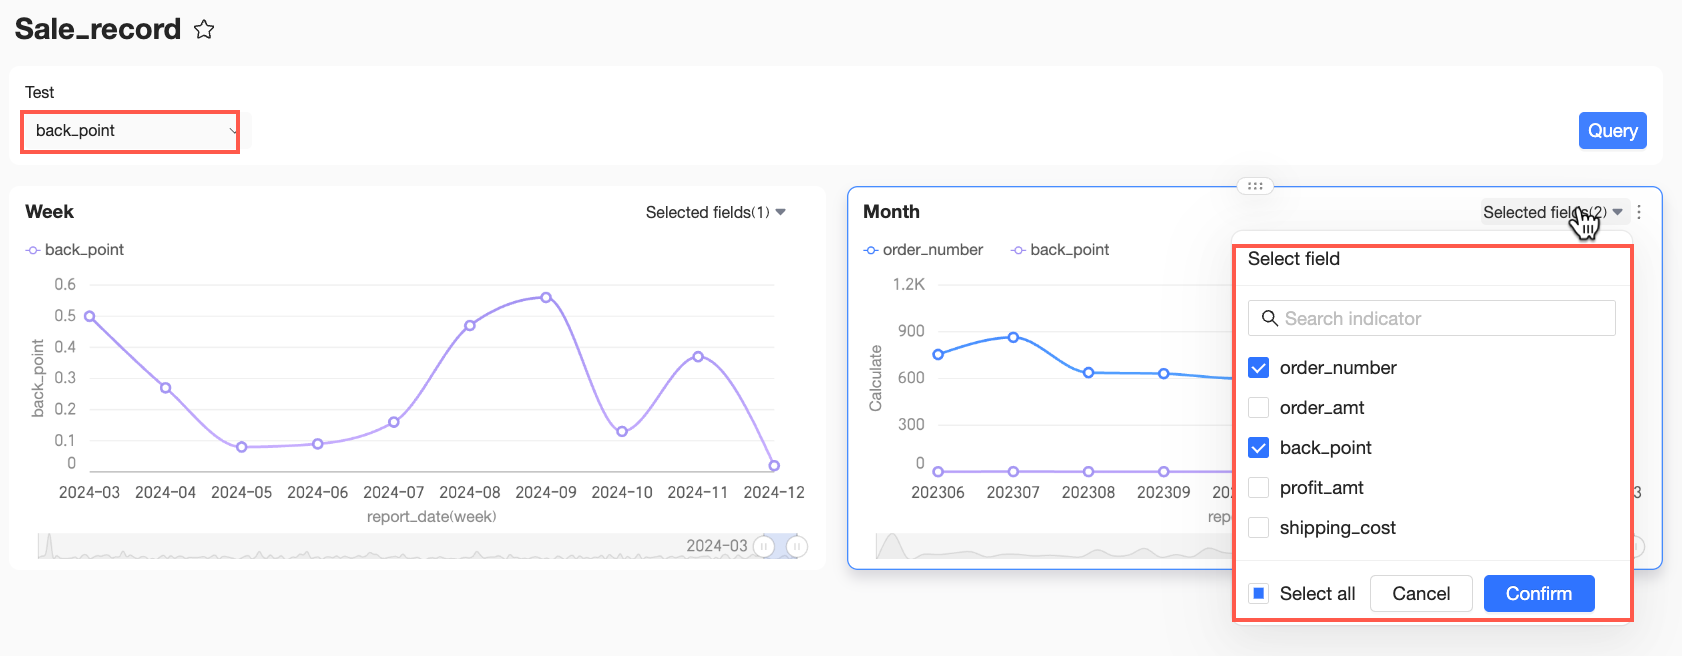
Task: Check the profit_amt field
Action: click(1259, 488)
